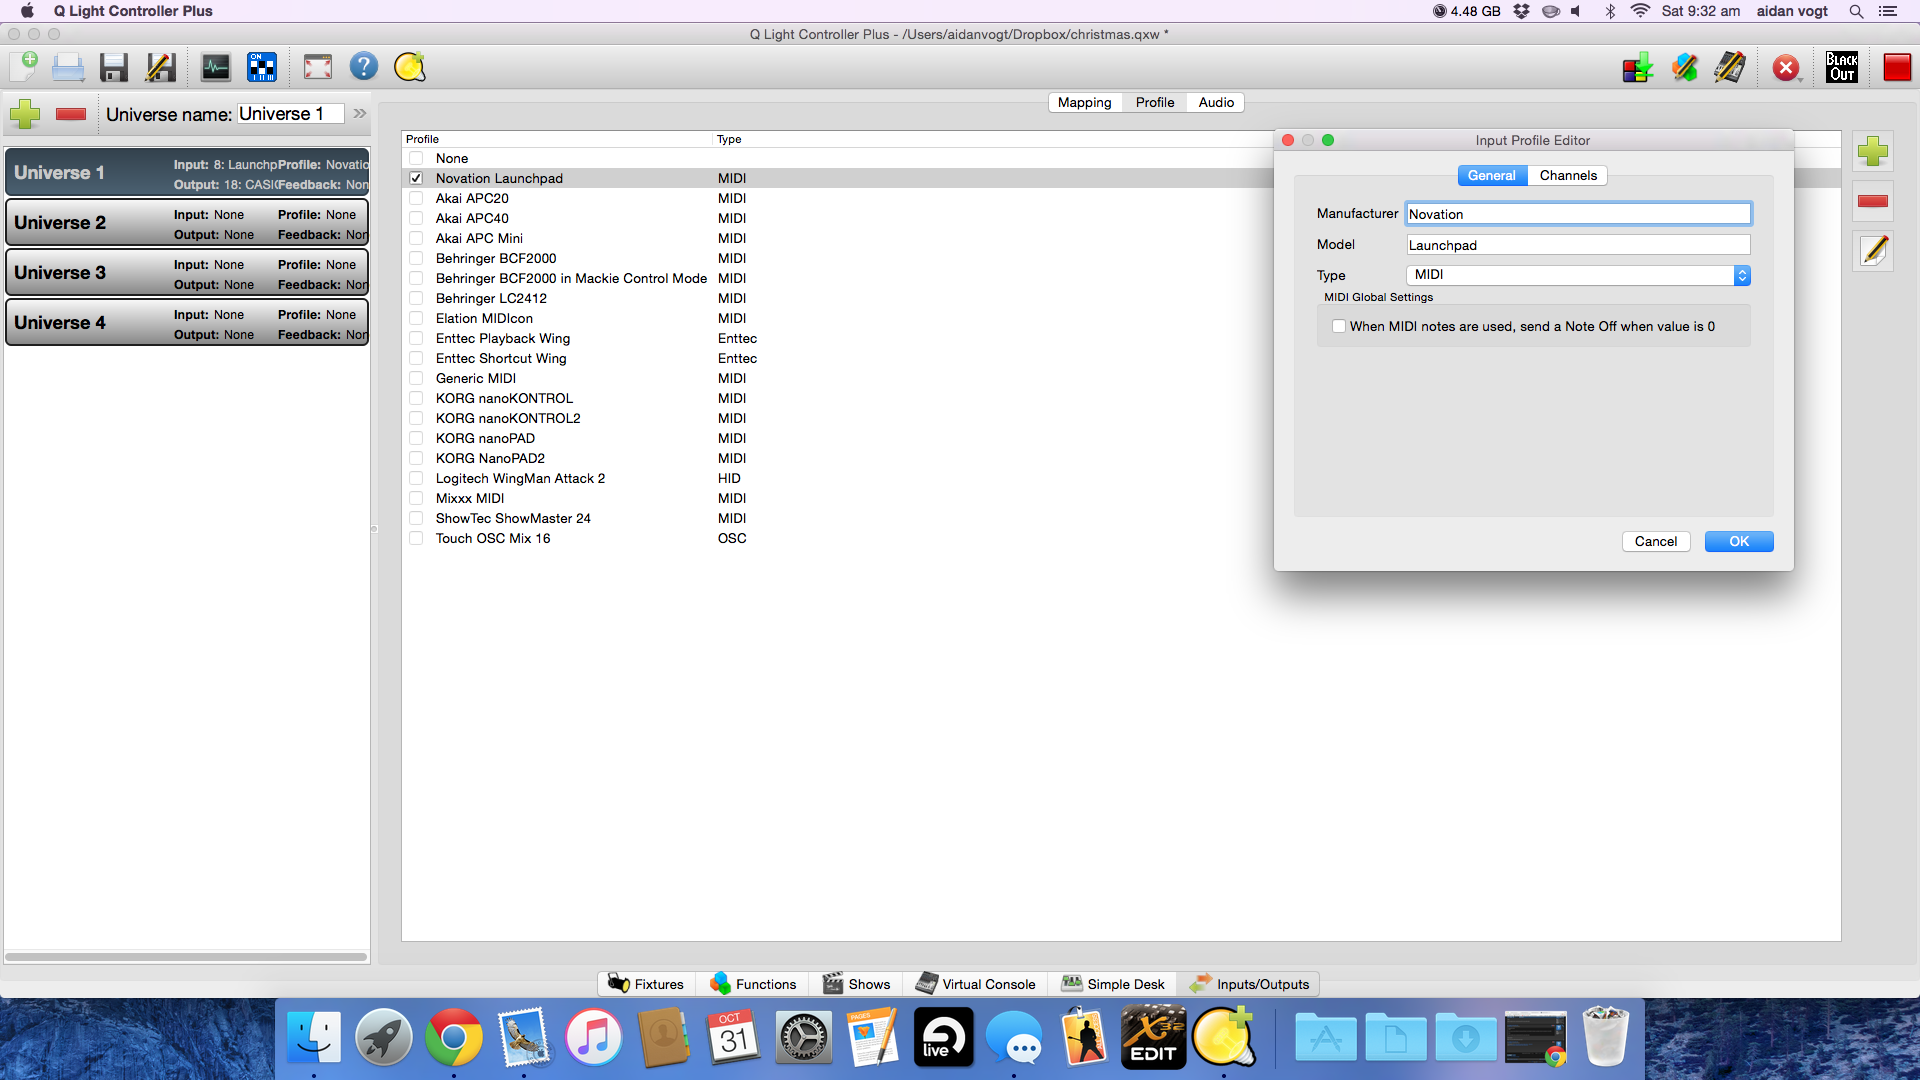
Task: Open Ableton Live from the dock
Action: tap(943, 1038)
